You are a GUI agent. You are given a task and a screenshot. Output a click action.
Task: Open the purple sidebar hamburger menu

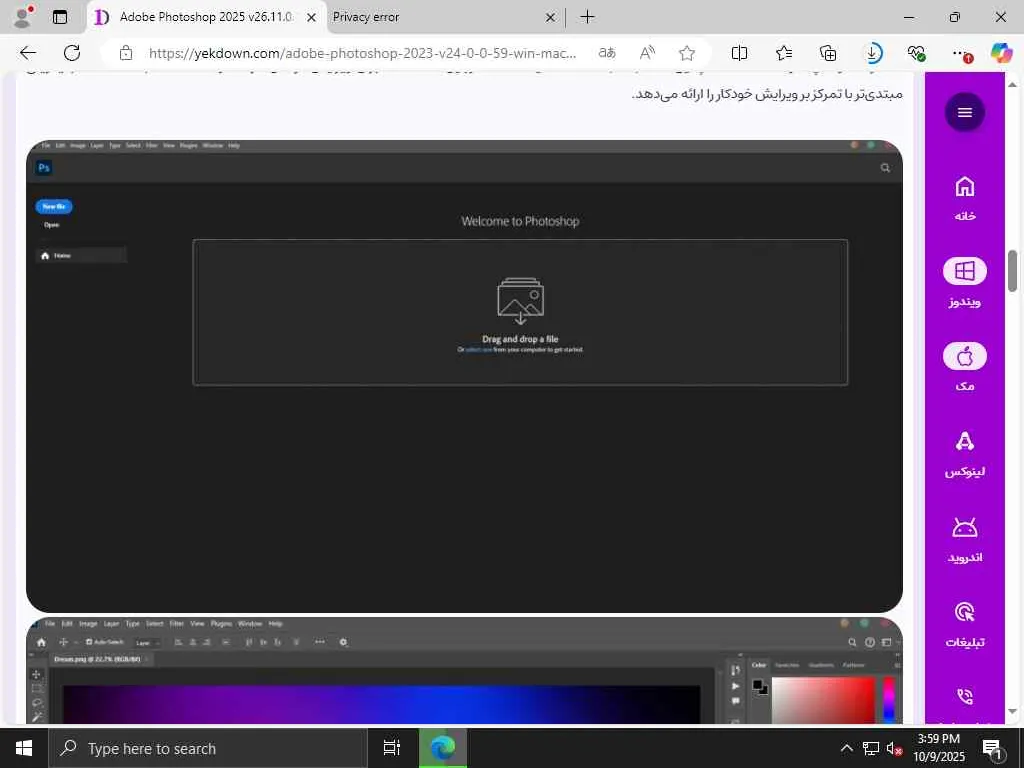coord(965,112)
